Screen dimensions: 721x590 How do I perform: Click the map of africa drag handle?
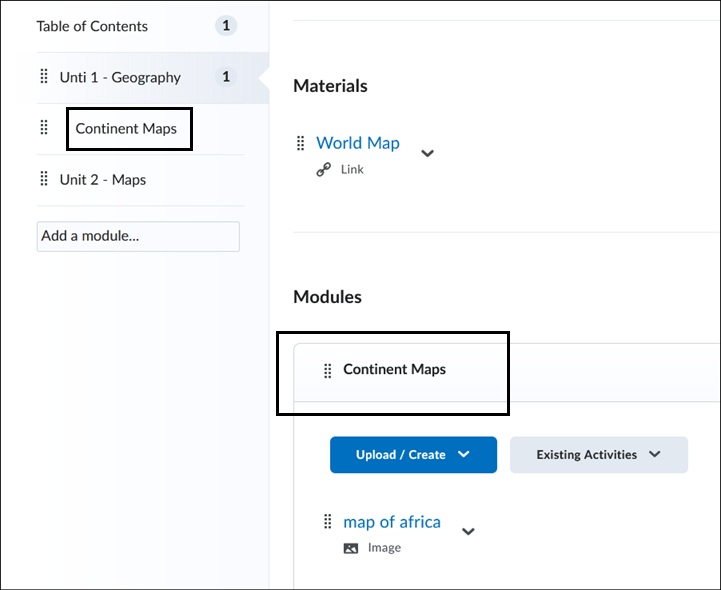click(x=327, y=522)
